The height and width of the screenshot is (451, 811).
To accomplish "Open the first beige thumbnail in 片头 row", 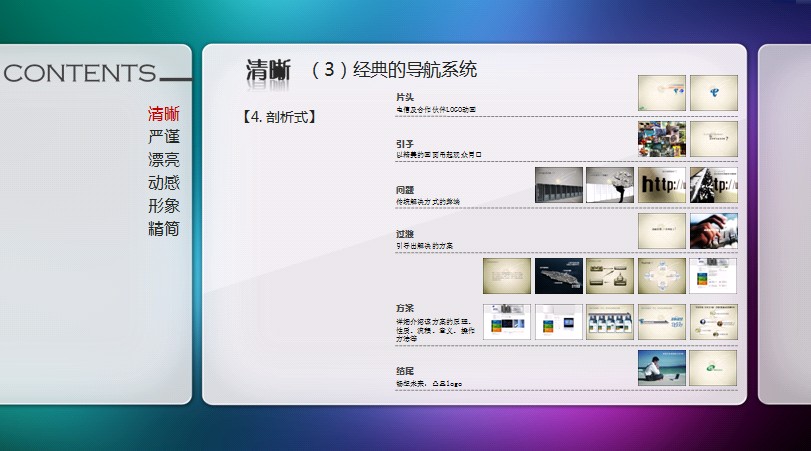I will (662, 93).
